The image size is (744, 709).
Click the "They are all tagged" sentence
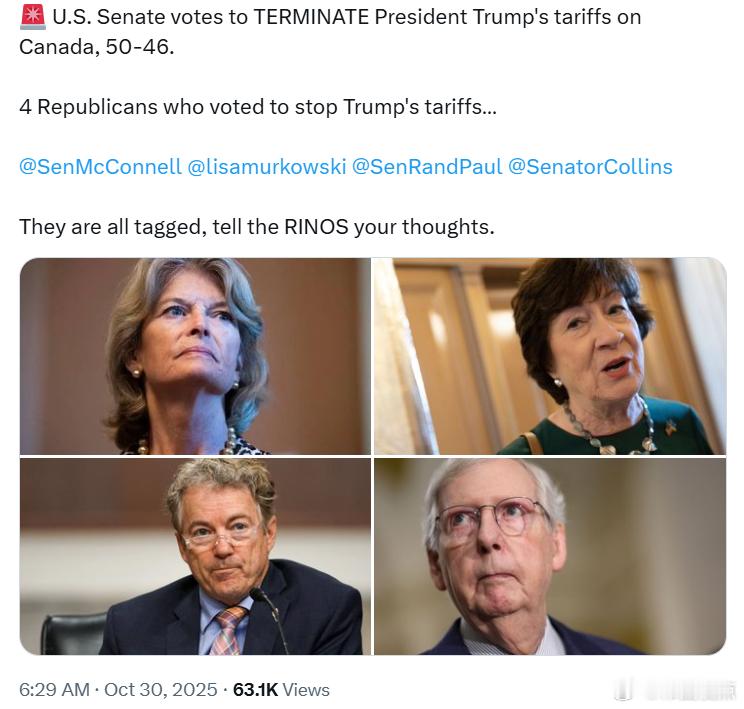pos(257,226)
